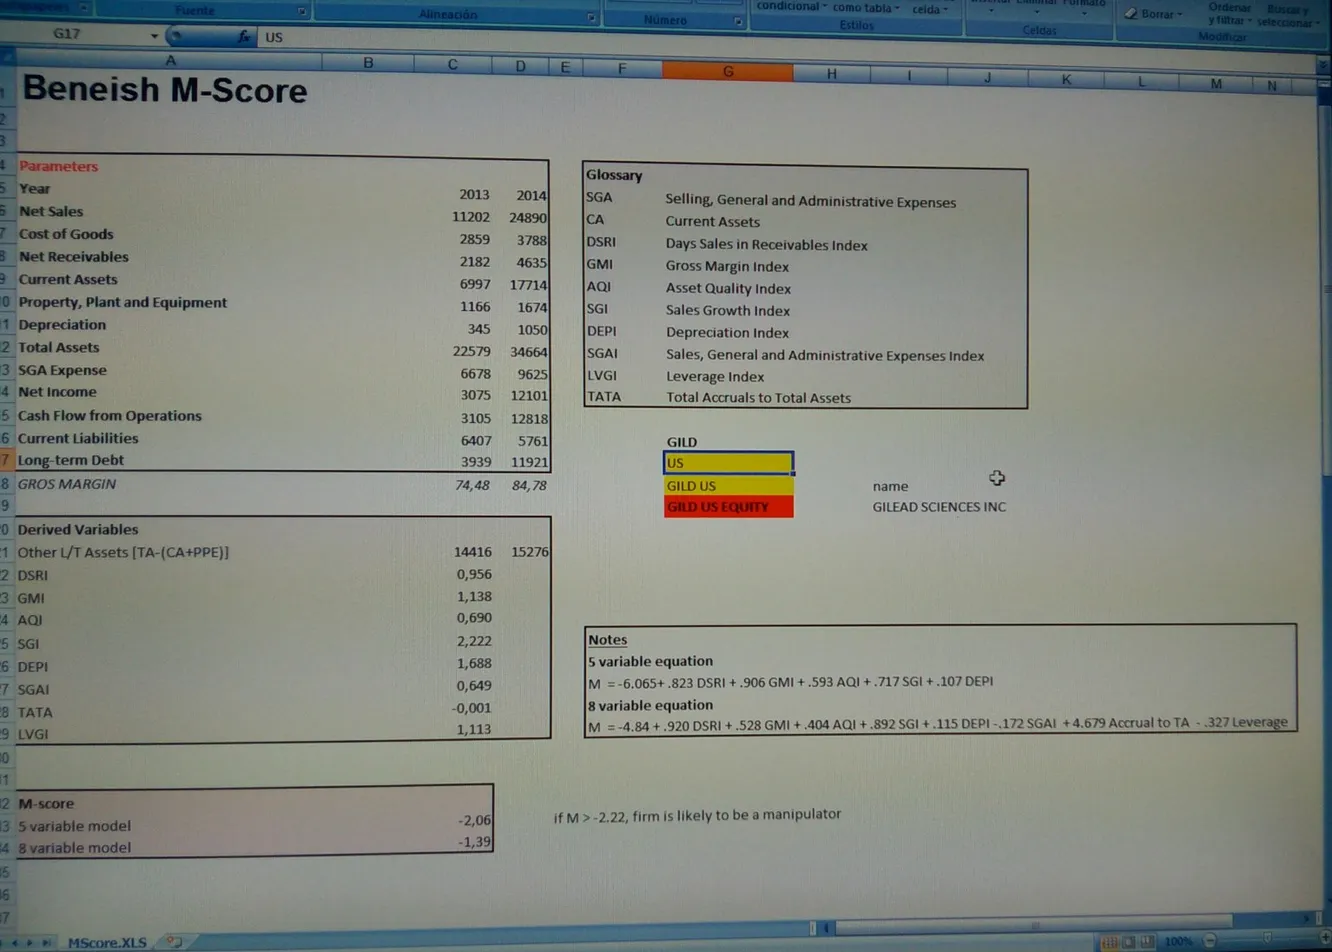
Task: Expand the Name Box dropdown arrow
Action: click(154, 35)
